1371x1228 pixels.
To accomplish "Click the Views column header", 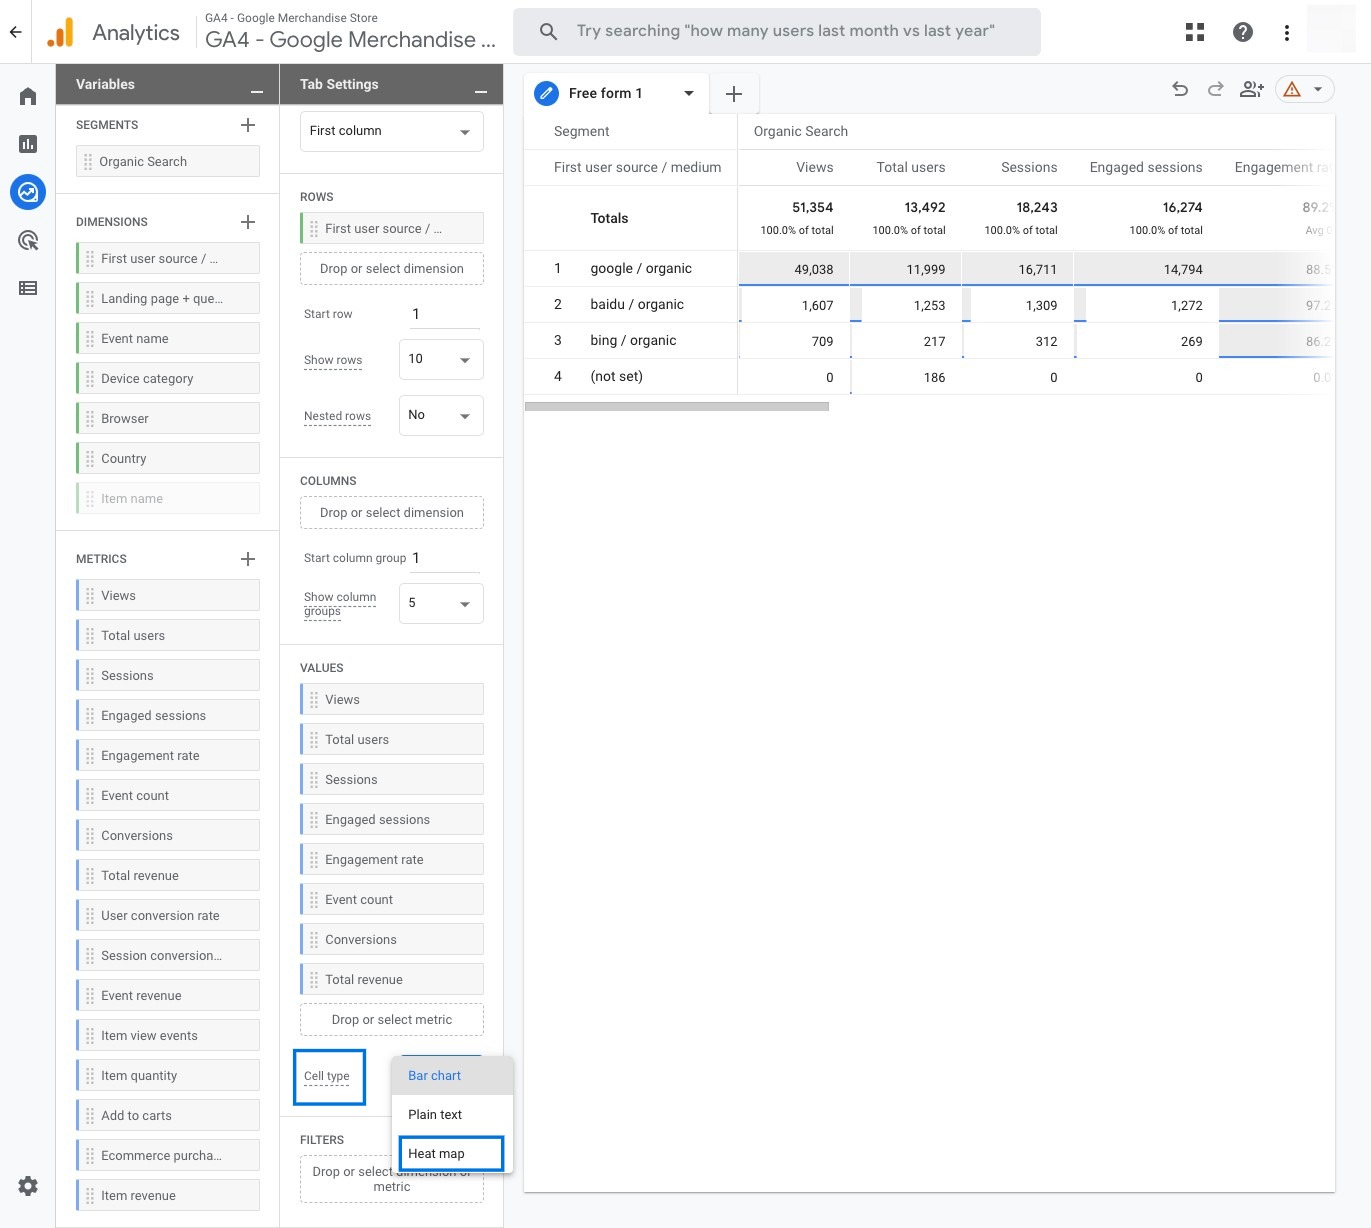I will coord(814,168).
